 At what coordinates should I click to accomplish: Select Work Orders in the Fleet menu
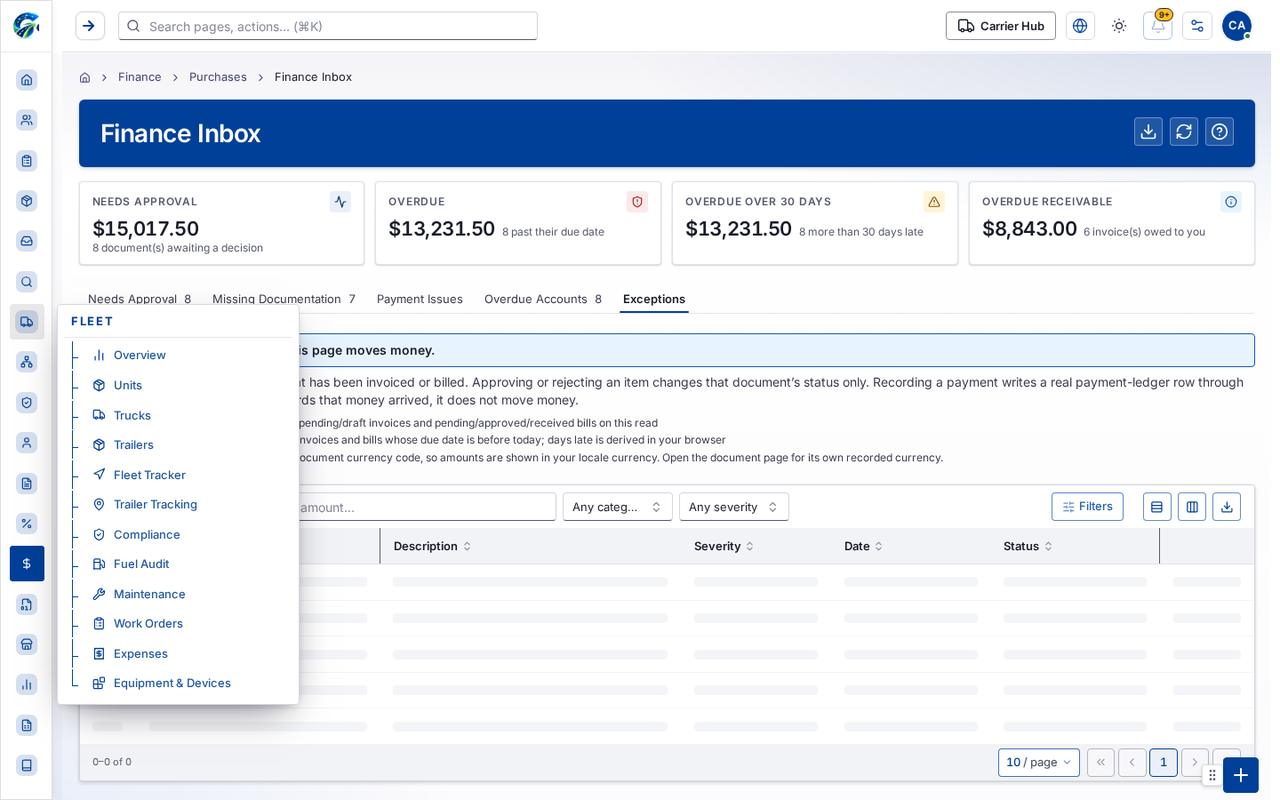pyautogui.click(x=148, y=624)
